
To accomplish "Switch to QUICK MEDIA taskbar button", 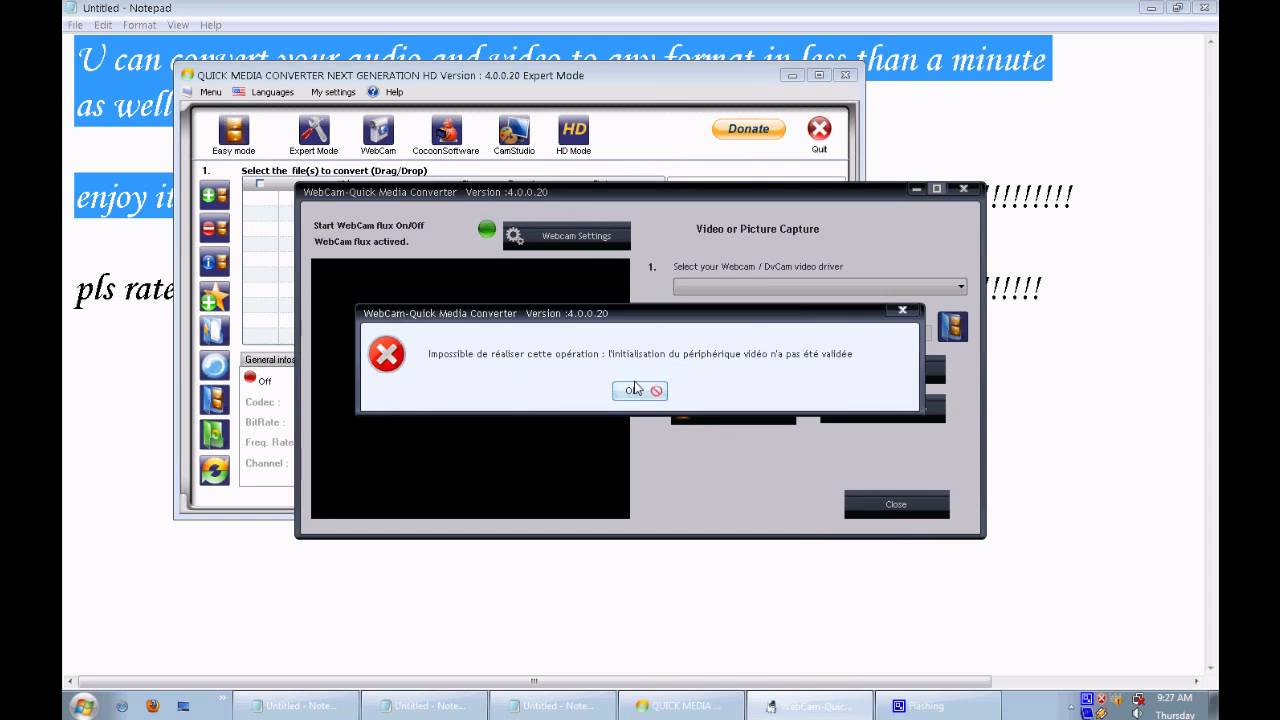I will pyautogui.click(x=681, y=706).
